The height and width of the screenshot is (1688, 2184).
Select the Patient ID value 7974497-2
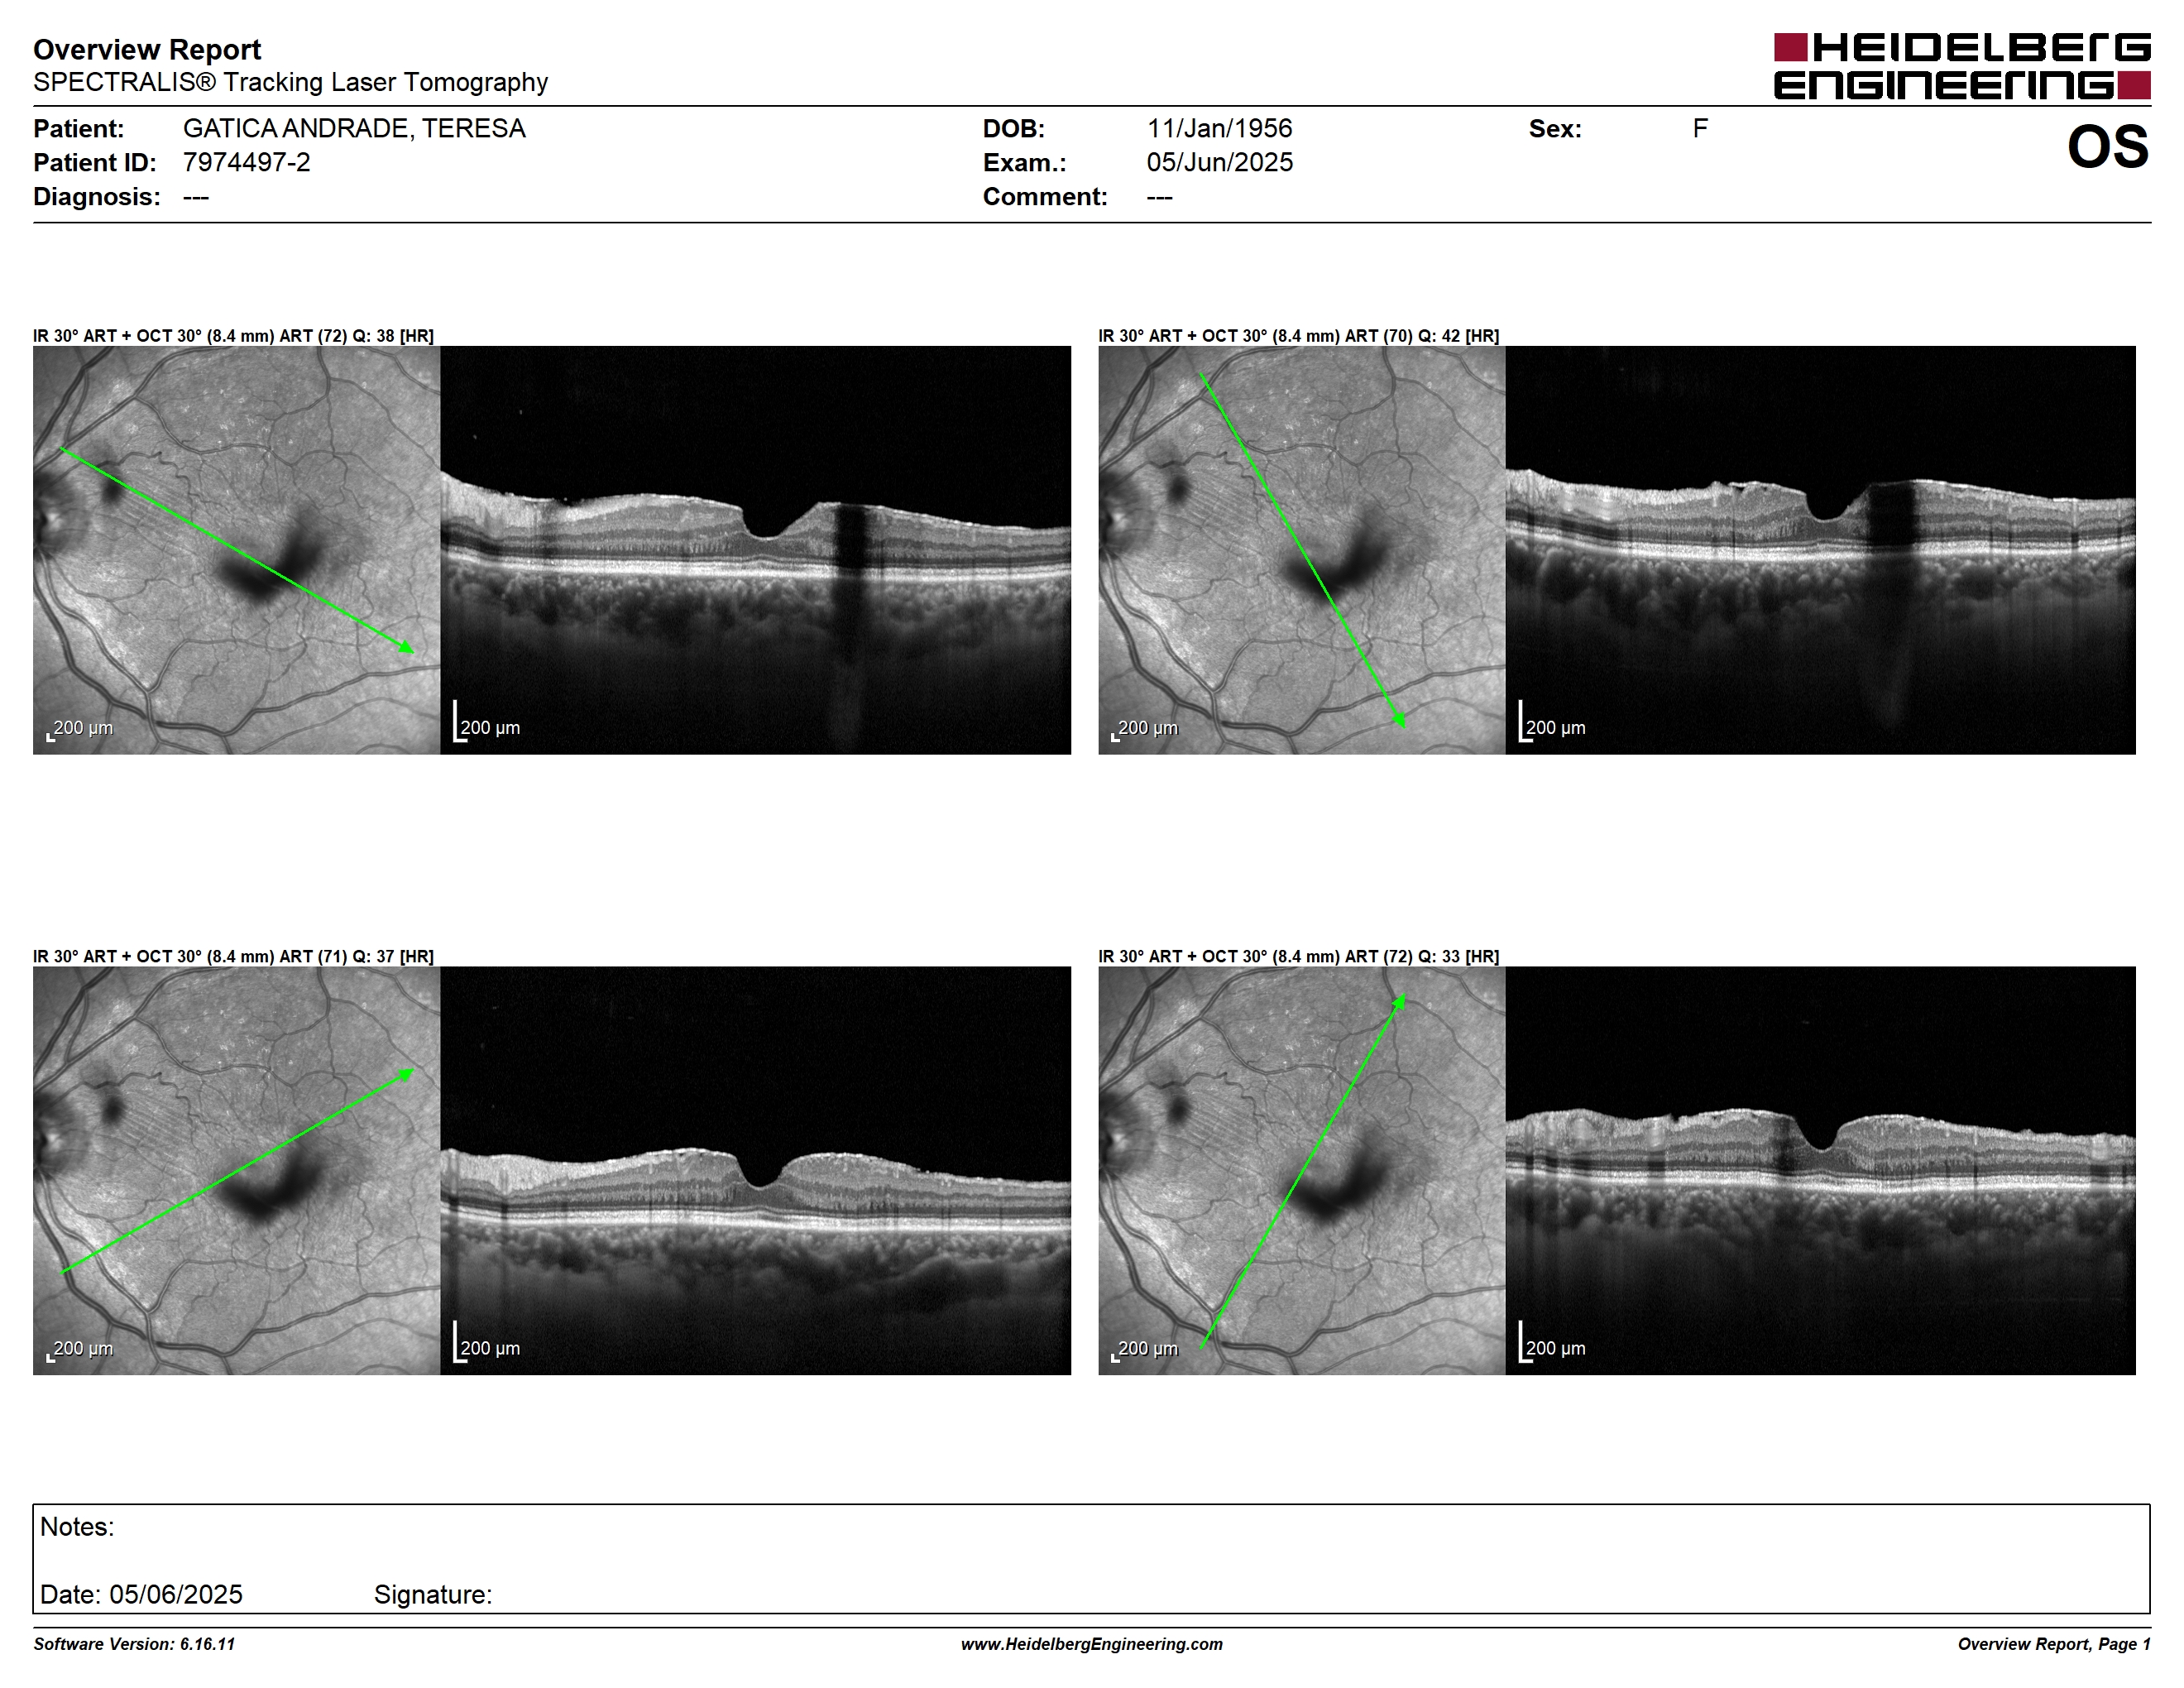point(246,163)
